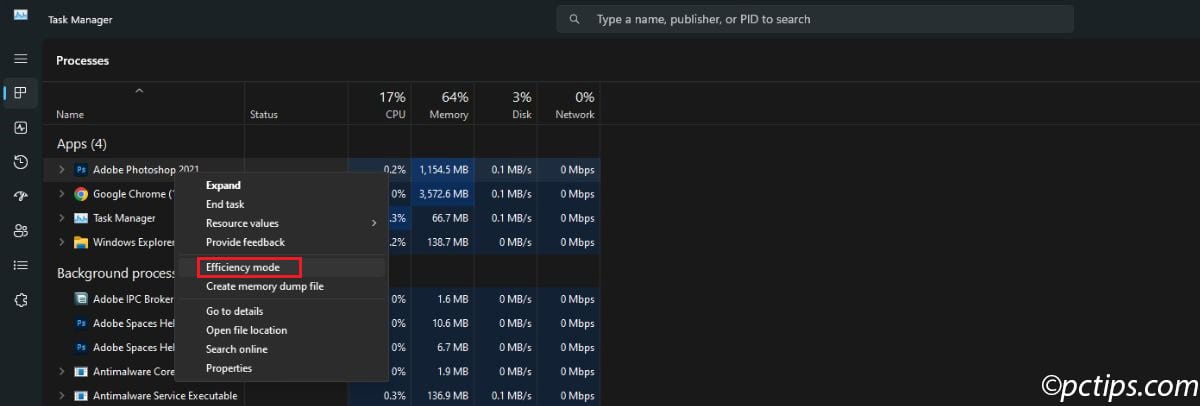Select the Processes sidebar icon
The width and height of the screenshot is (1200, 406).
tap(20, 93)
